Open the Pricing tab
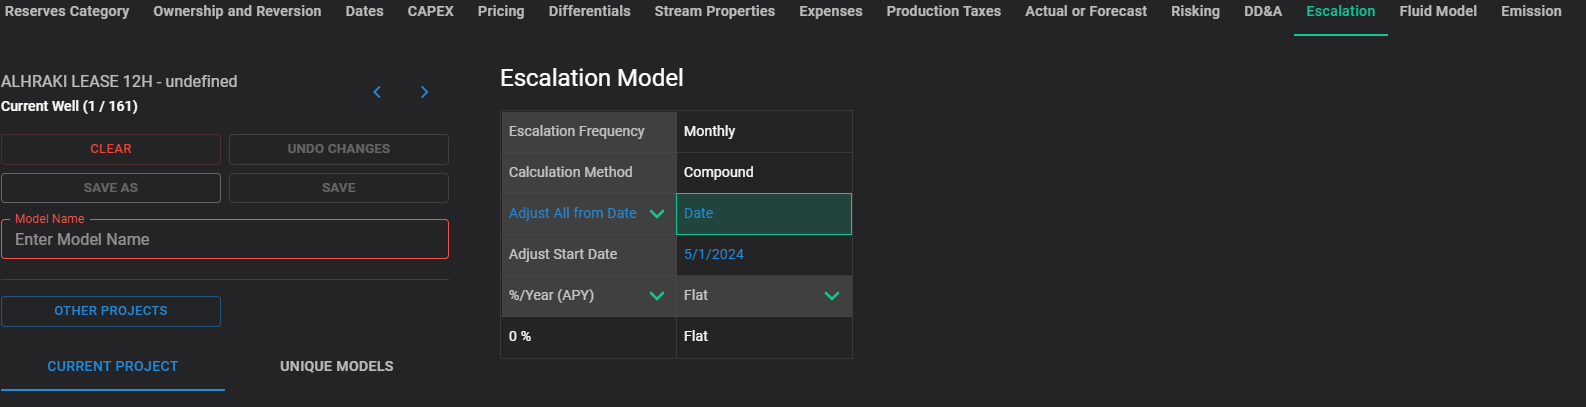The image size is (1586, 407). click(x=501, y=12)
